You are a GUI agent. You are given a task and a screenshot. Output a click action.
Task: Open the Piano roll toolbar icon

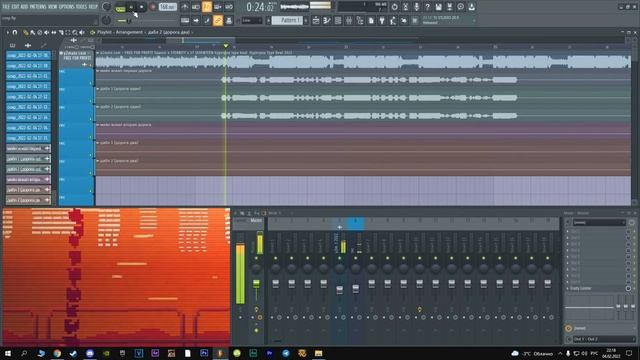coord(327,20)
